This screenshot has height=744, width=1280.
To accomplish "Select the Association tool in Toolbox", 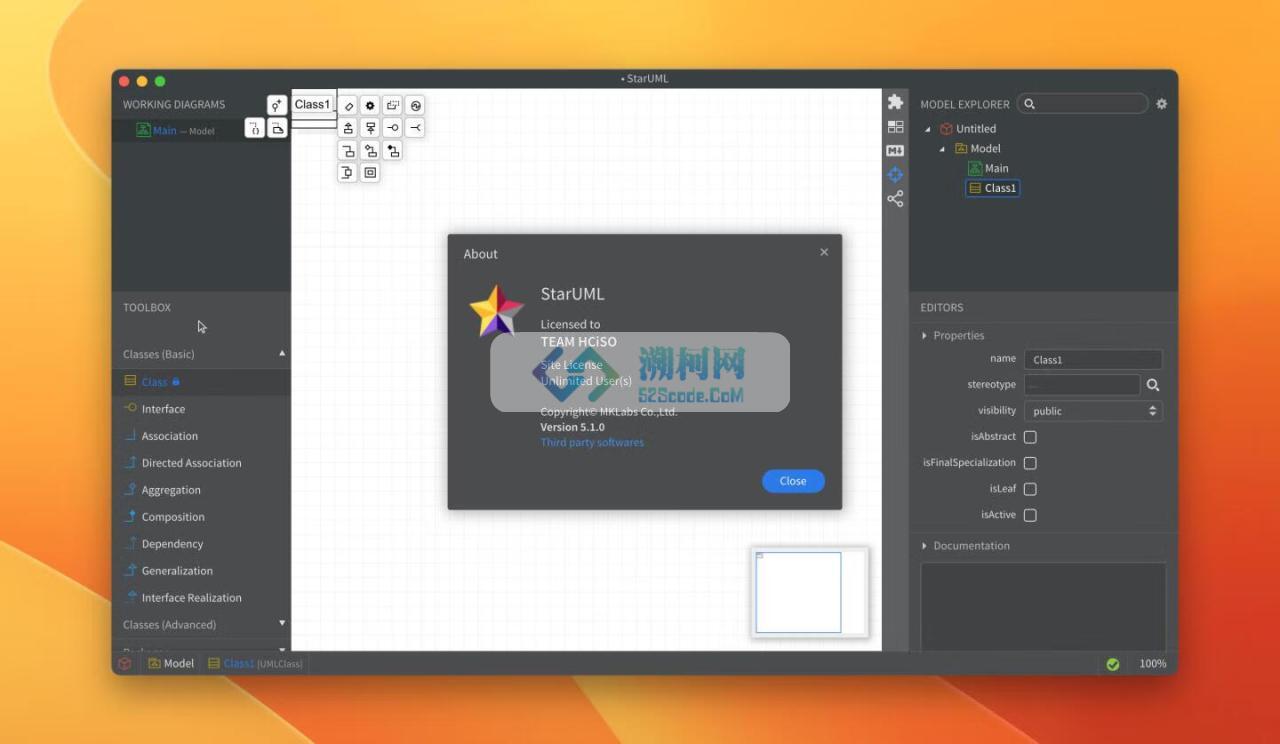I will pos(201,436).
